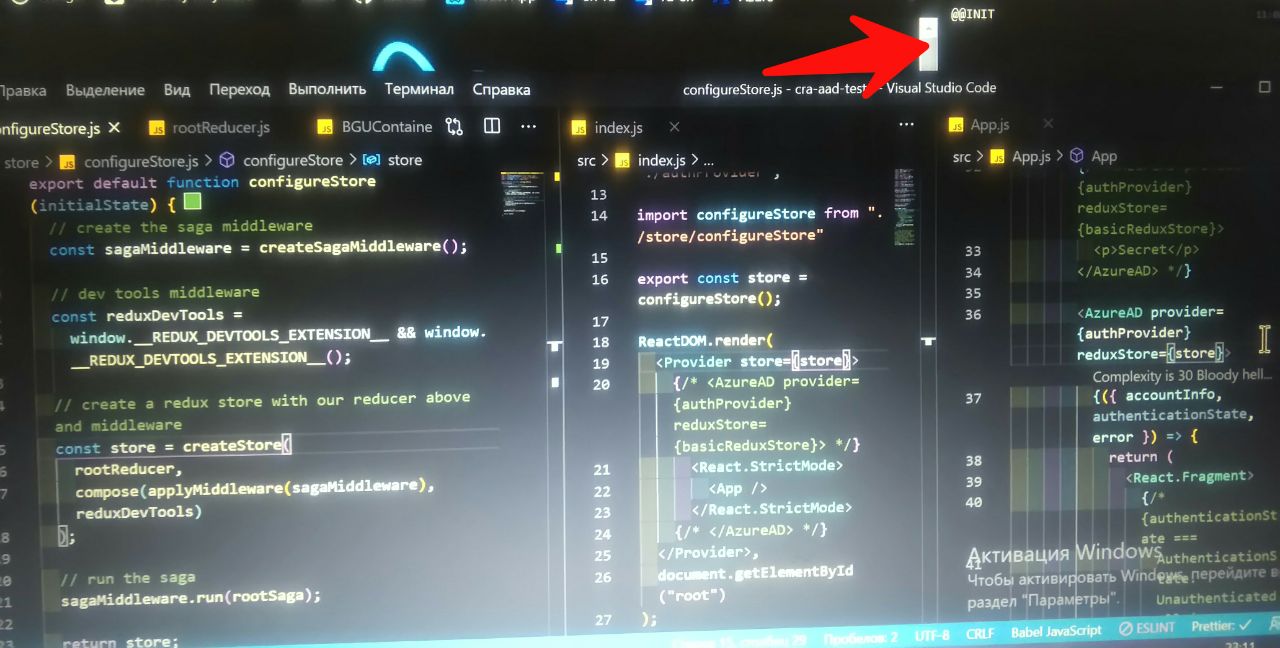Click document.getElementById in index.js

756,573
